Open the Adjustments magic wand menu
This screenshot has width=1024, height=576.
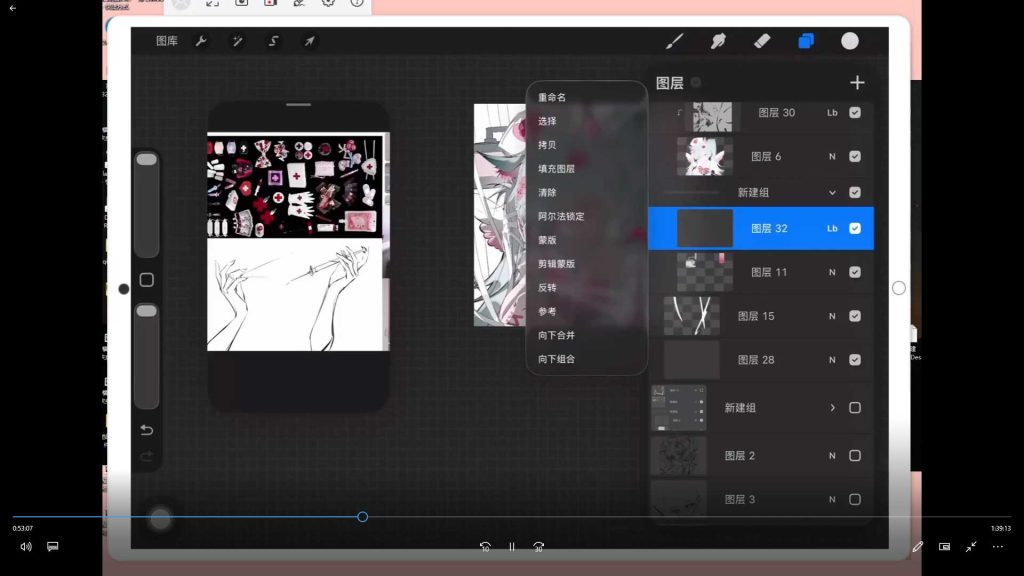237,41
